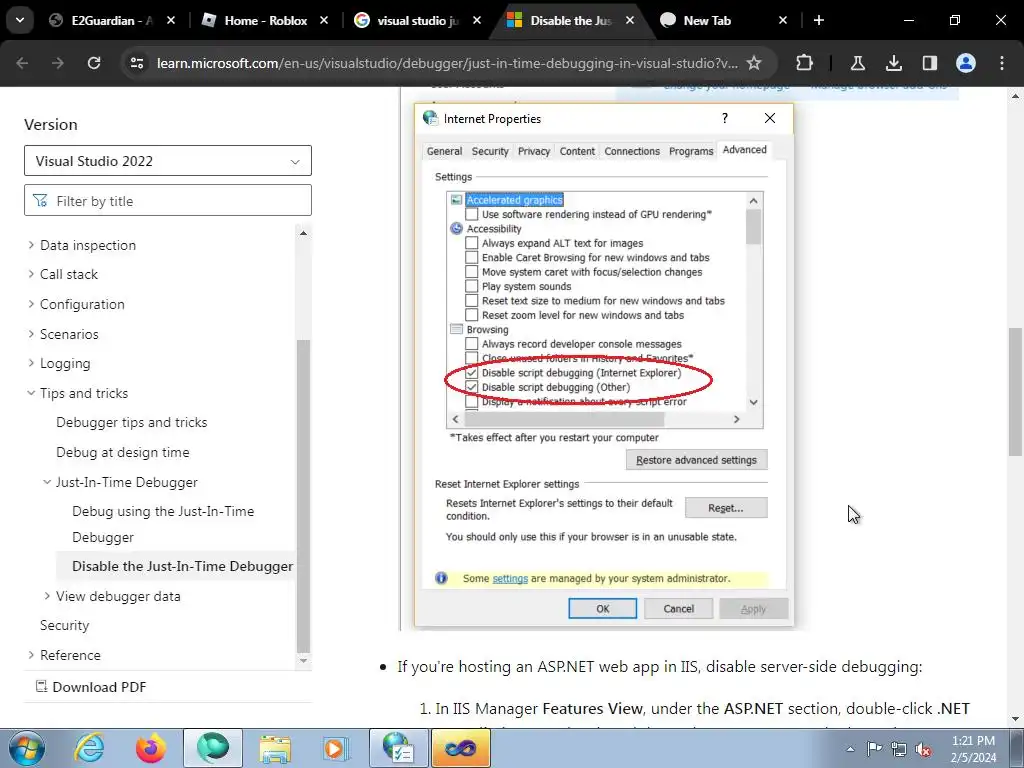This screenshot has height=768, width=1024.
Task: Open a new browser tab with plus button
Action: 818,20
